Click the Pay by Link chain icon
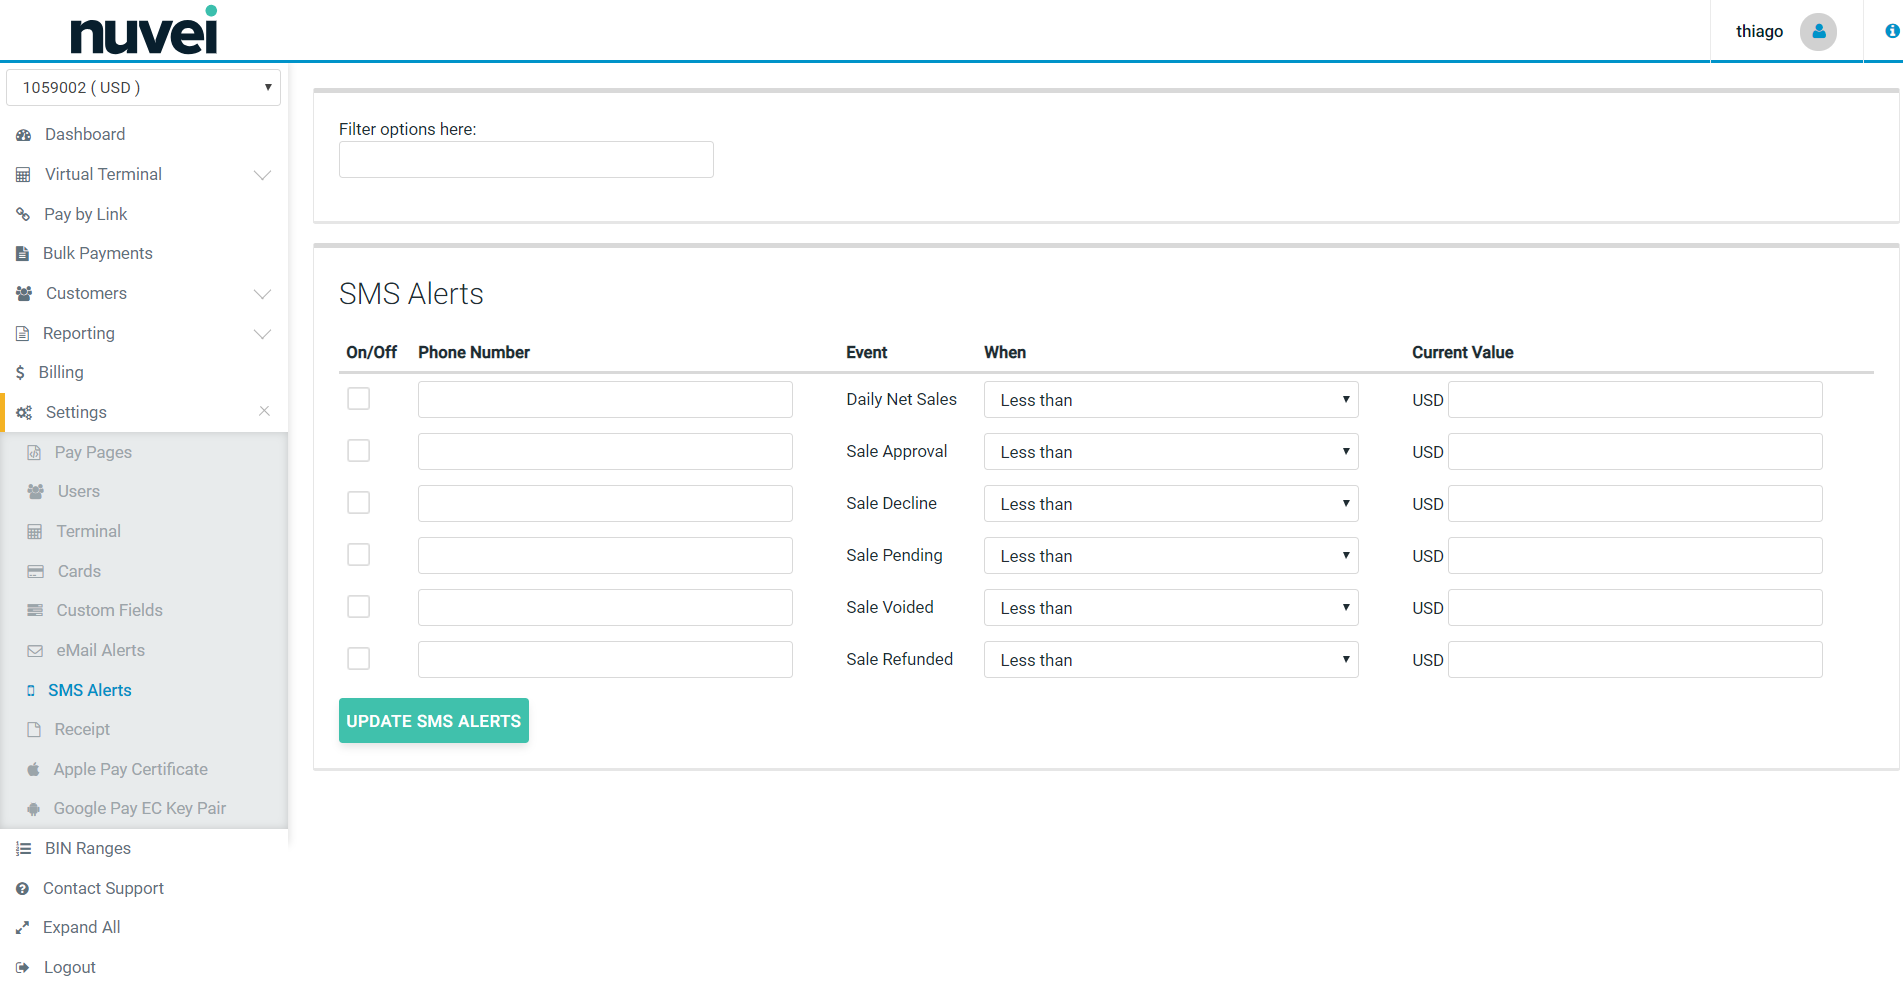This screenshot has width=1903, height=987. (23, 214)
